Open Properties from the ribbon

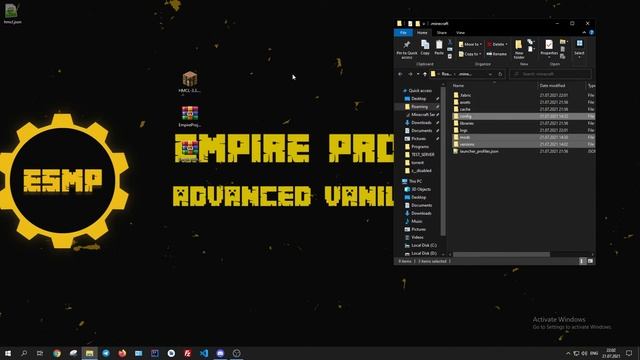(549, 48)
